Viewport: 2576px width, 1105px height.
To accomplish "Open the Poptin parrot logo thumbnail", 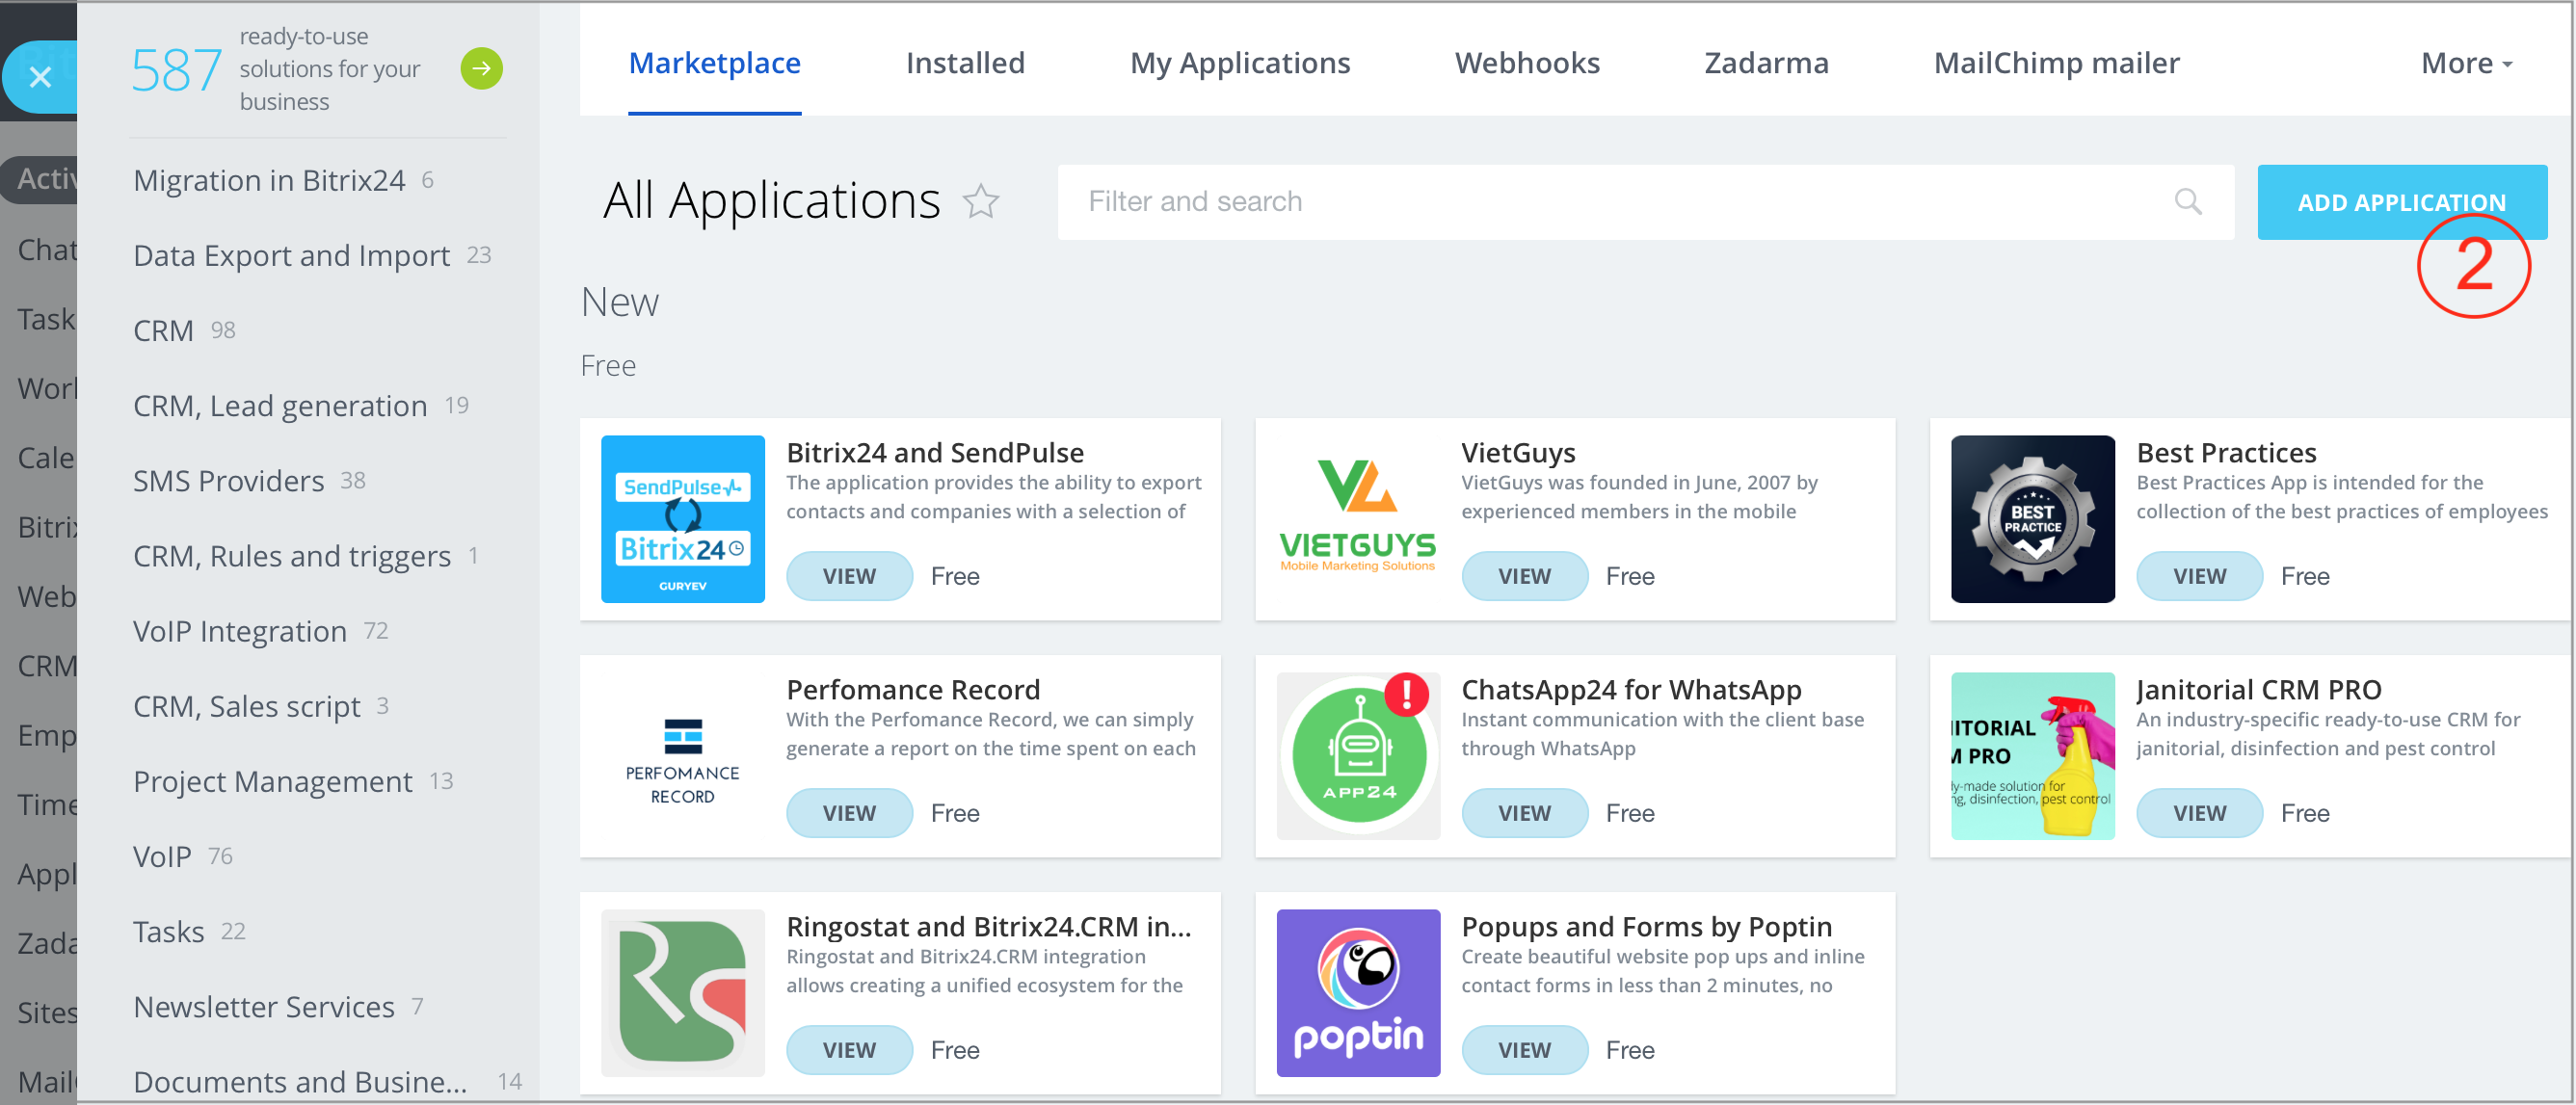I will 1357,993.
